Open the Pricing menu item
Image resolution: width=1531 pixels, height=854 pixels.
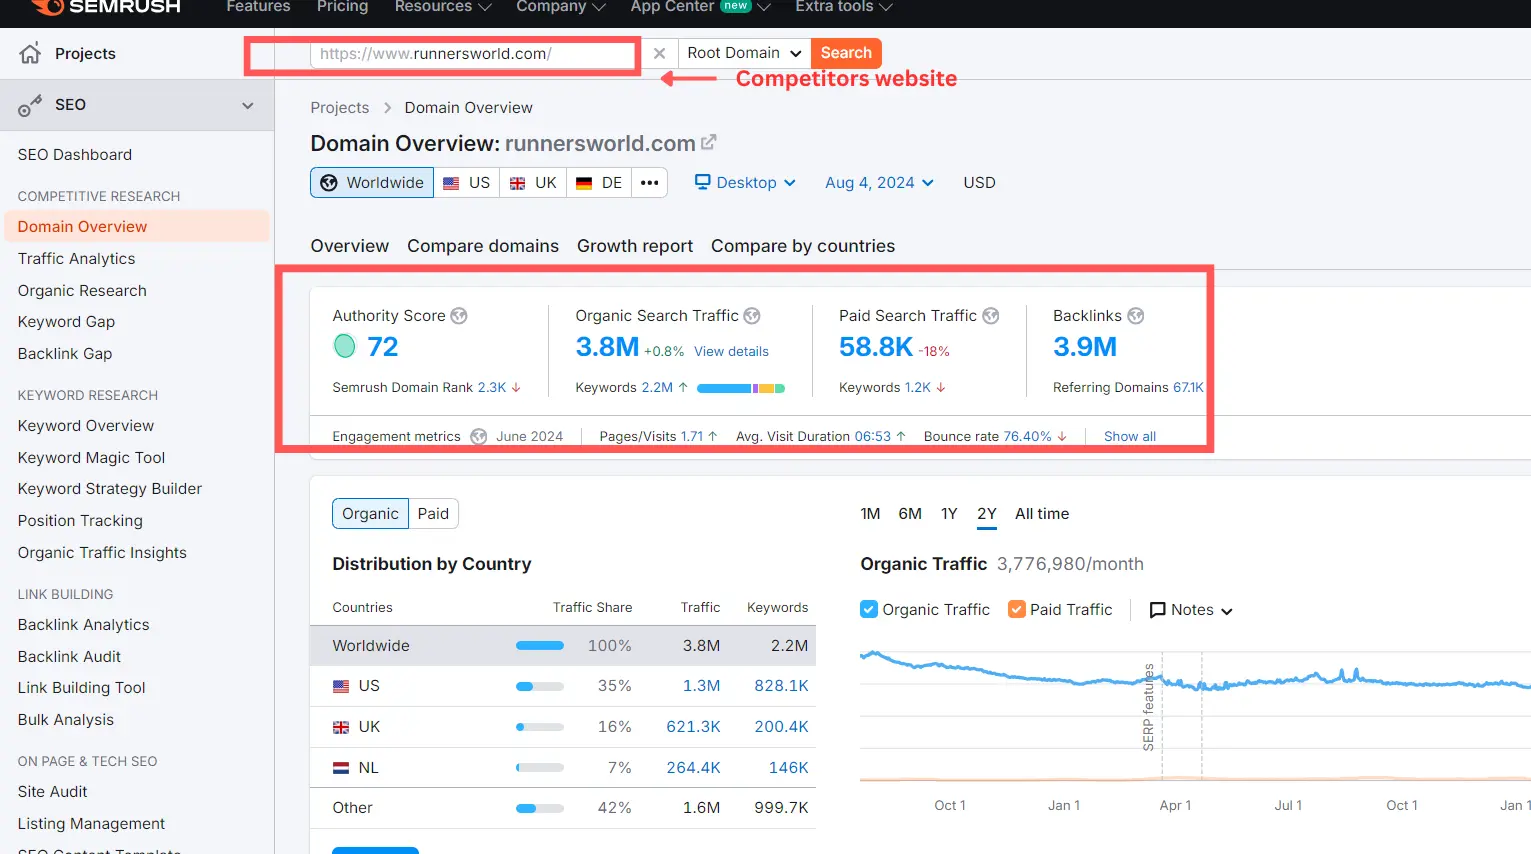(342, 7)
